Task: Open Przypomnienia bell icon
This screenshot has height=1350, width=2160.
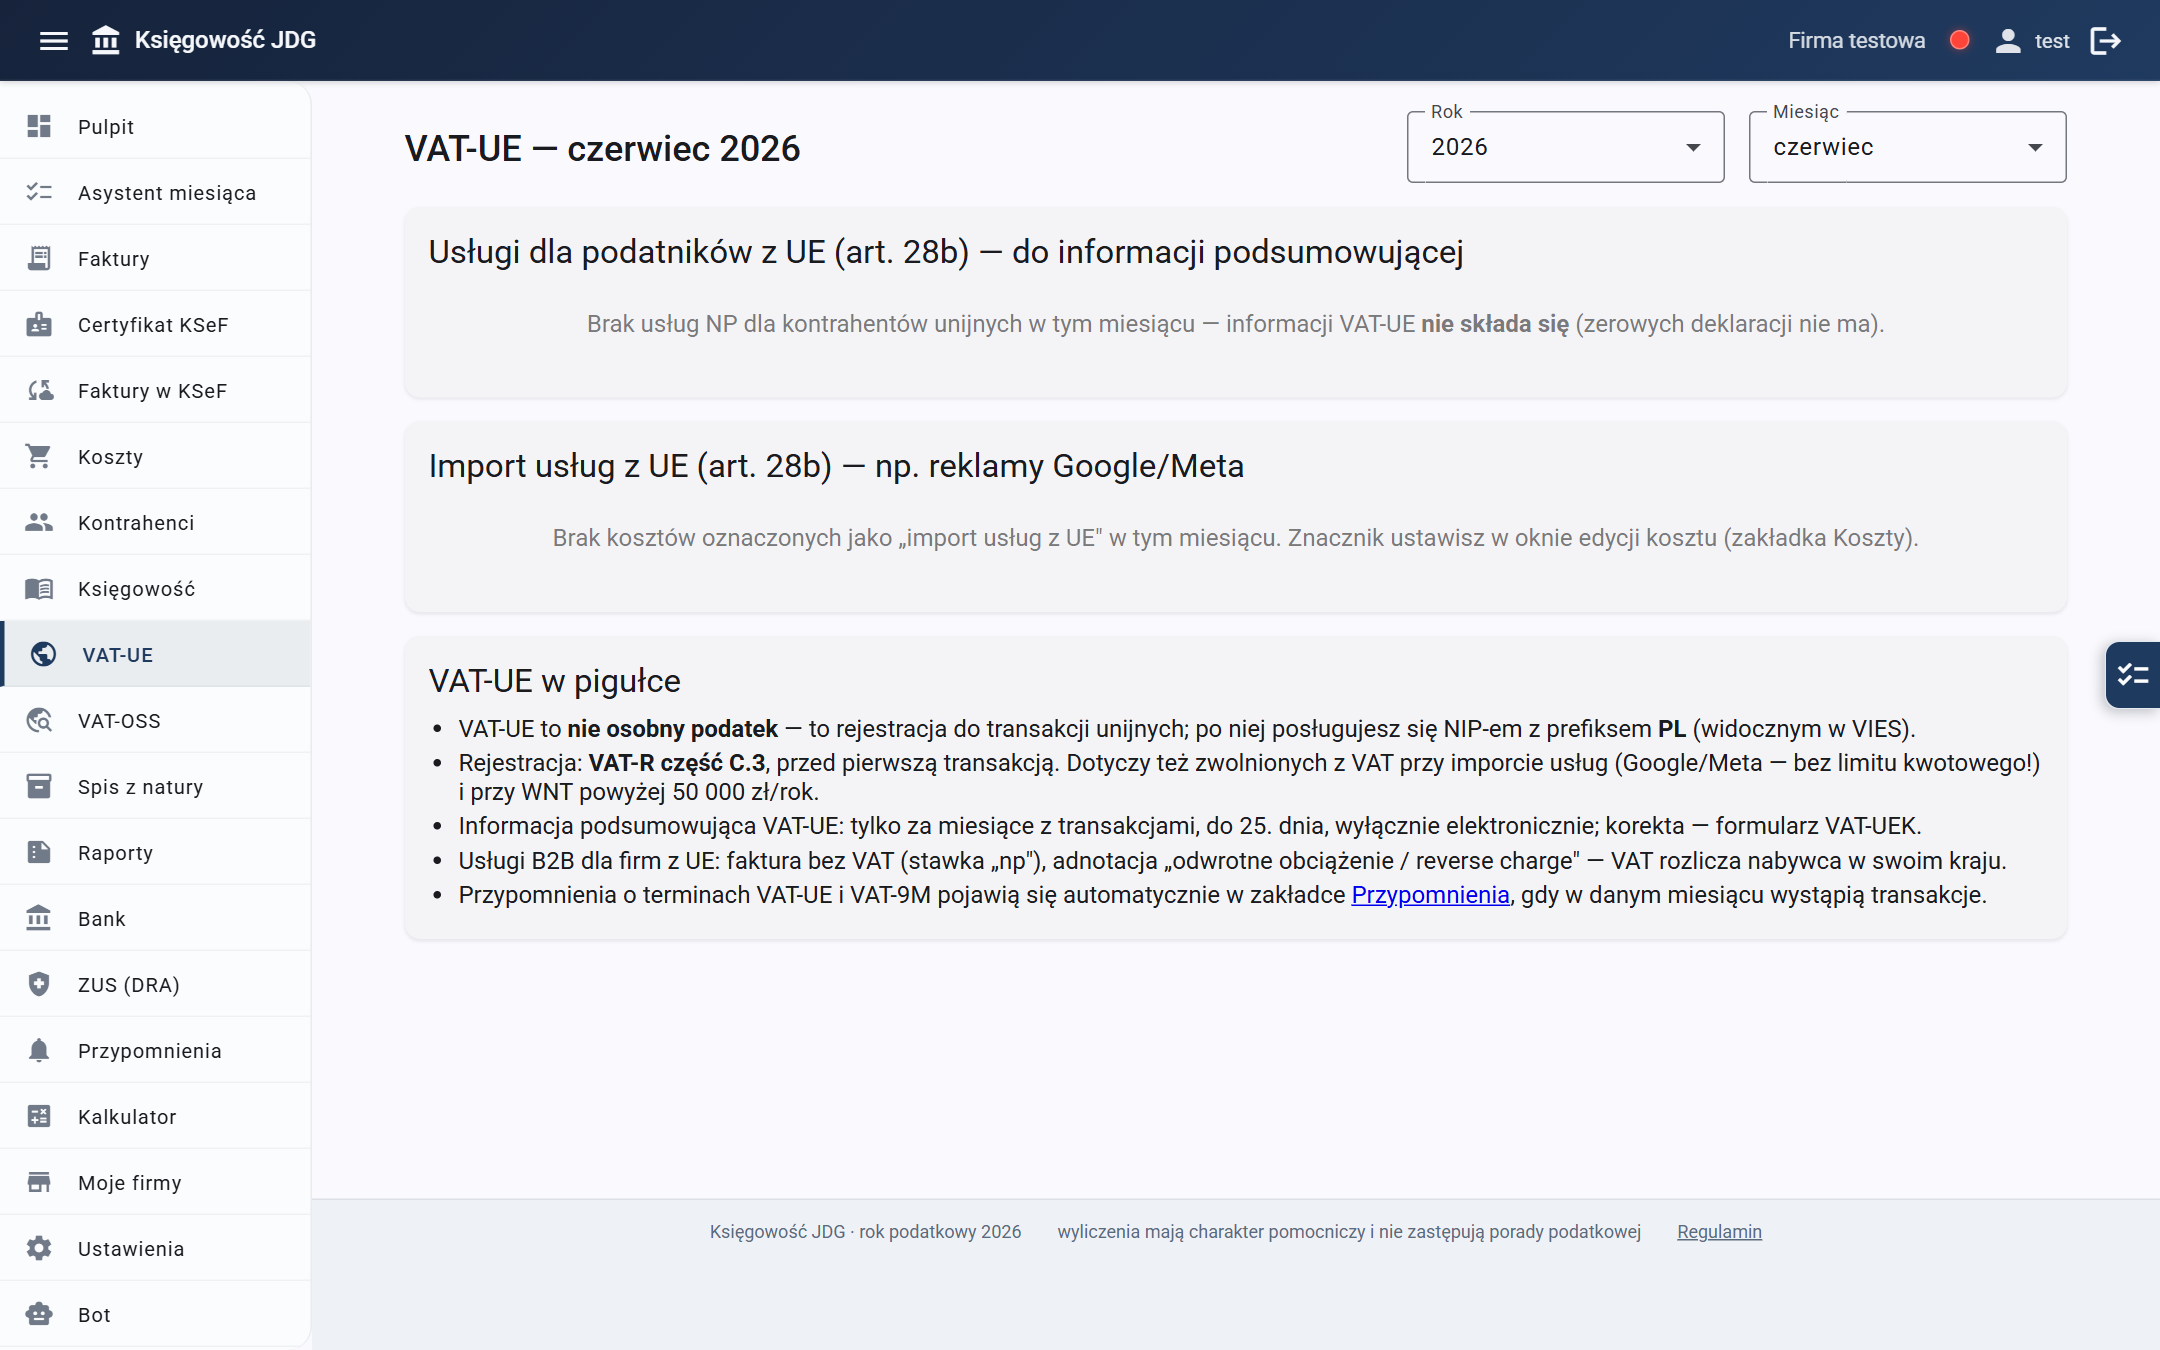Action: (x=39, y=1051)
